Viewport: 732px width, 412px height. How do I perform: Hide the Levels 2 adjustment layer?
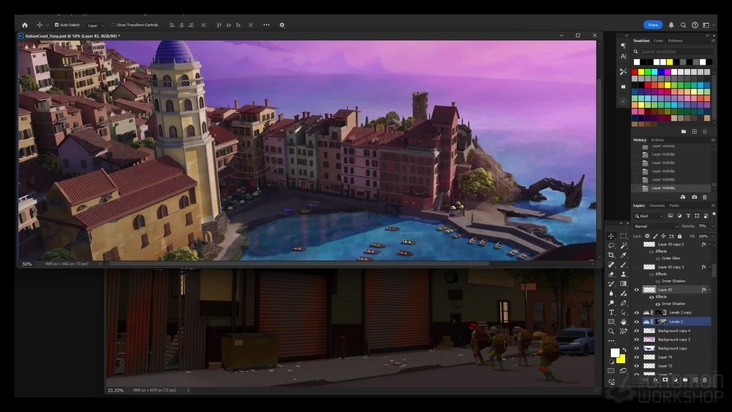tap(636, 321)
